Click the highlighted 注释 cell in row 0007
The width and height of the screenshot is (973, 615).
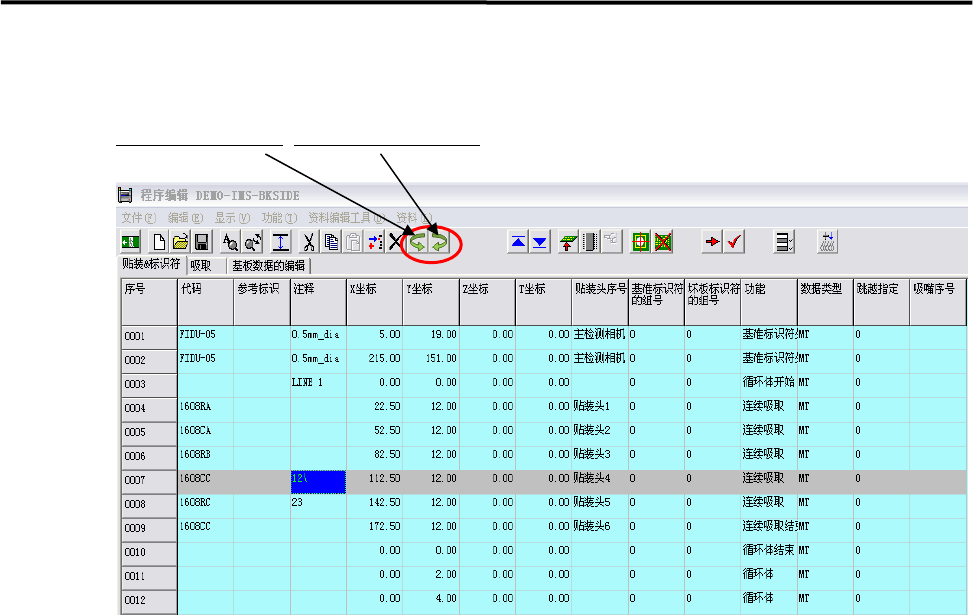tap(316, 480)
